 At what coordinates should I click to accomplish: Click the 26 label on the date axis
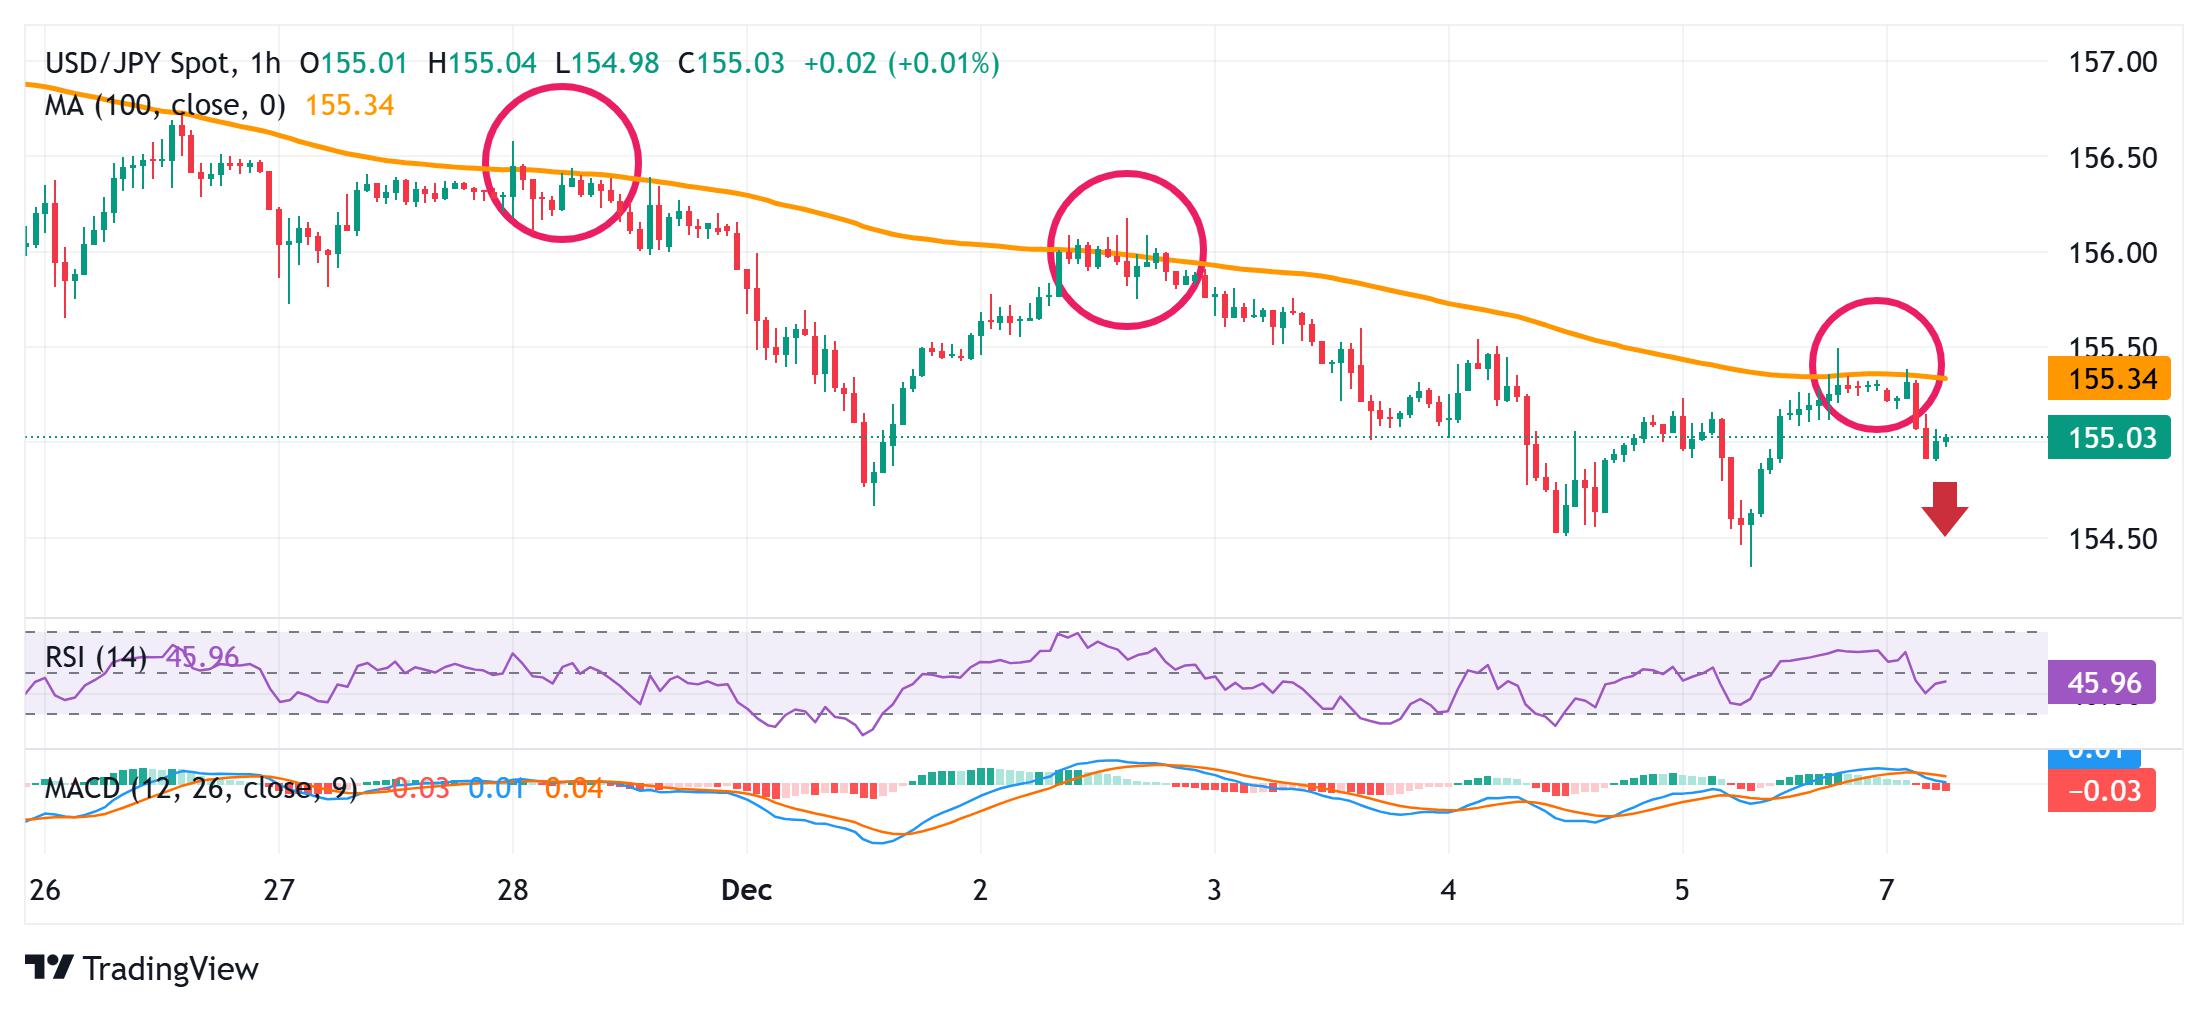[x=45, y=889]
